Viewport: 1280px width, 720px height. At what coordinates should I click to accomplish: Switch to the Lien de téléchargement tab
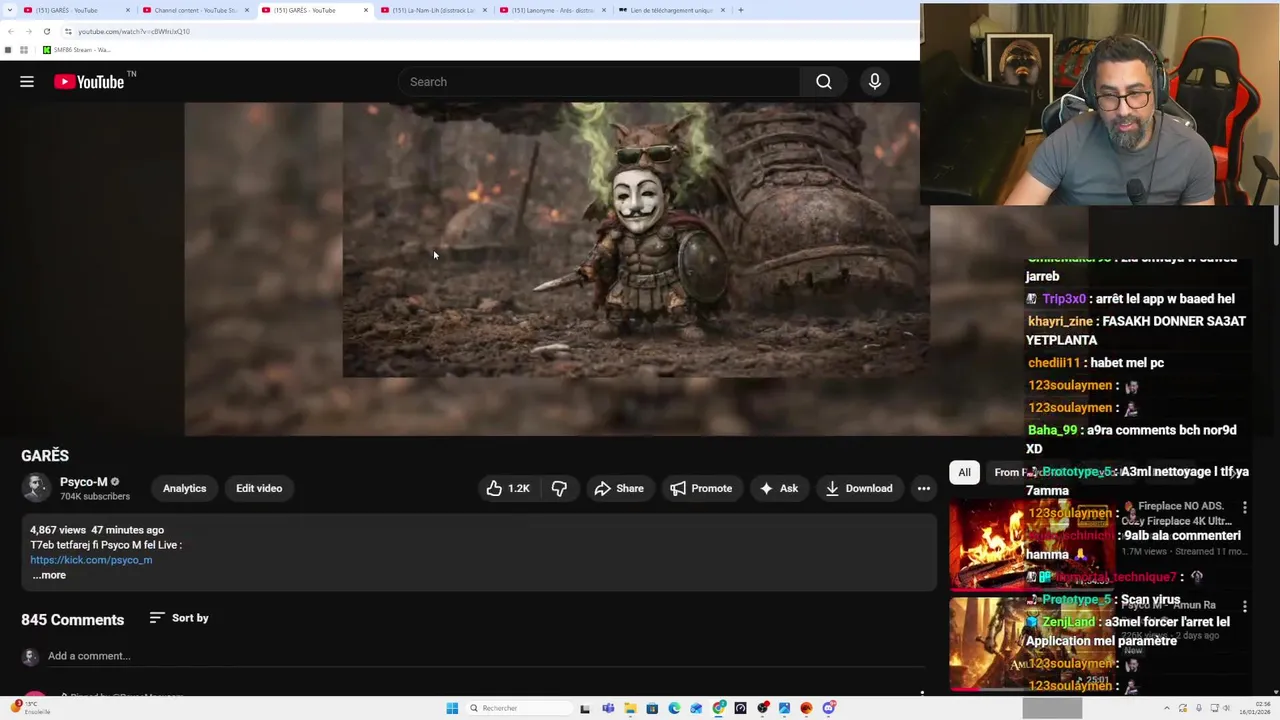click(x=670, y=10)
